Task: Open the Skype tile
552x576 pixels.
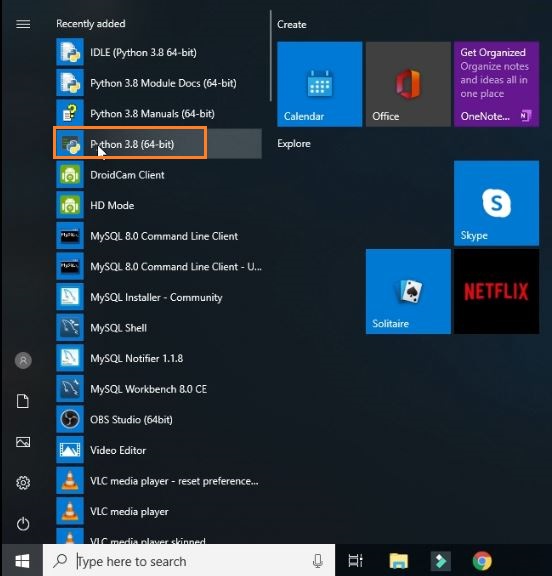Action: (497, 203)
